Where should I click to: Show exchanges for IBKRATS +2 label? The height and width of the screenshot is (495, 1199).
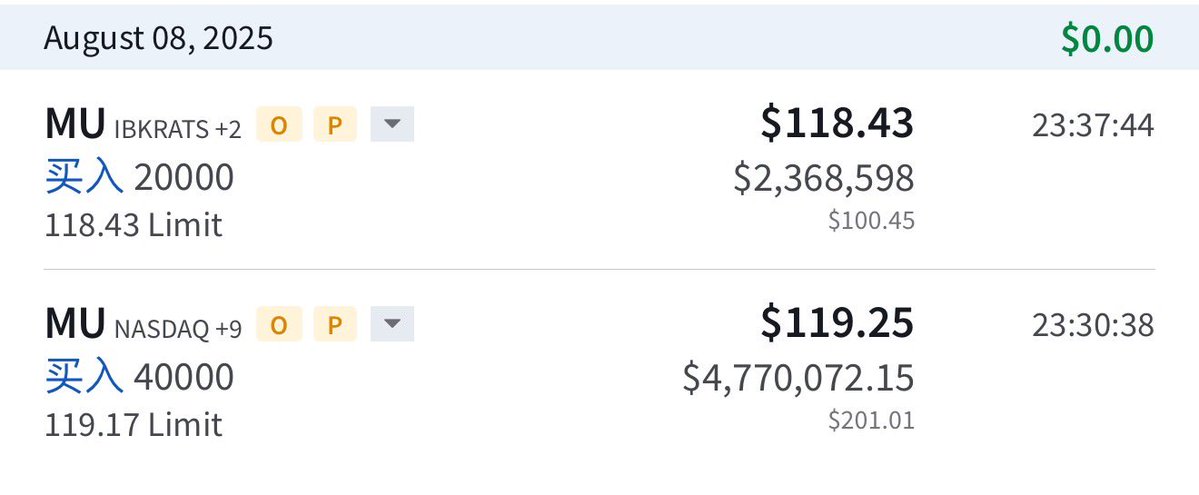point(178,127)
